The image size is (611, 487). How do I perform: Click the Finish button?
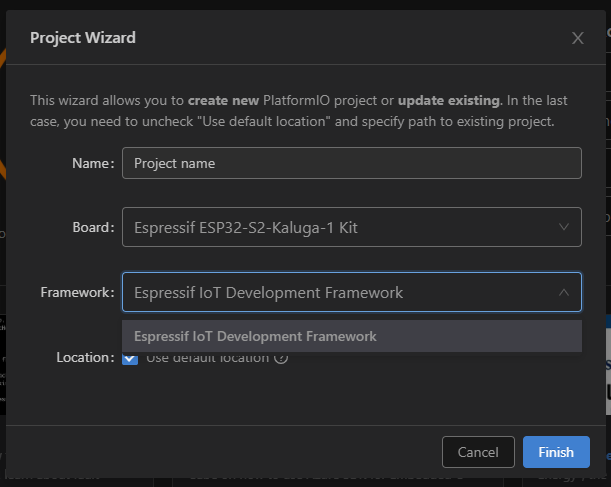click(556, 452)
